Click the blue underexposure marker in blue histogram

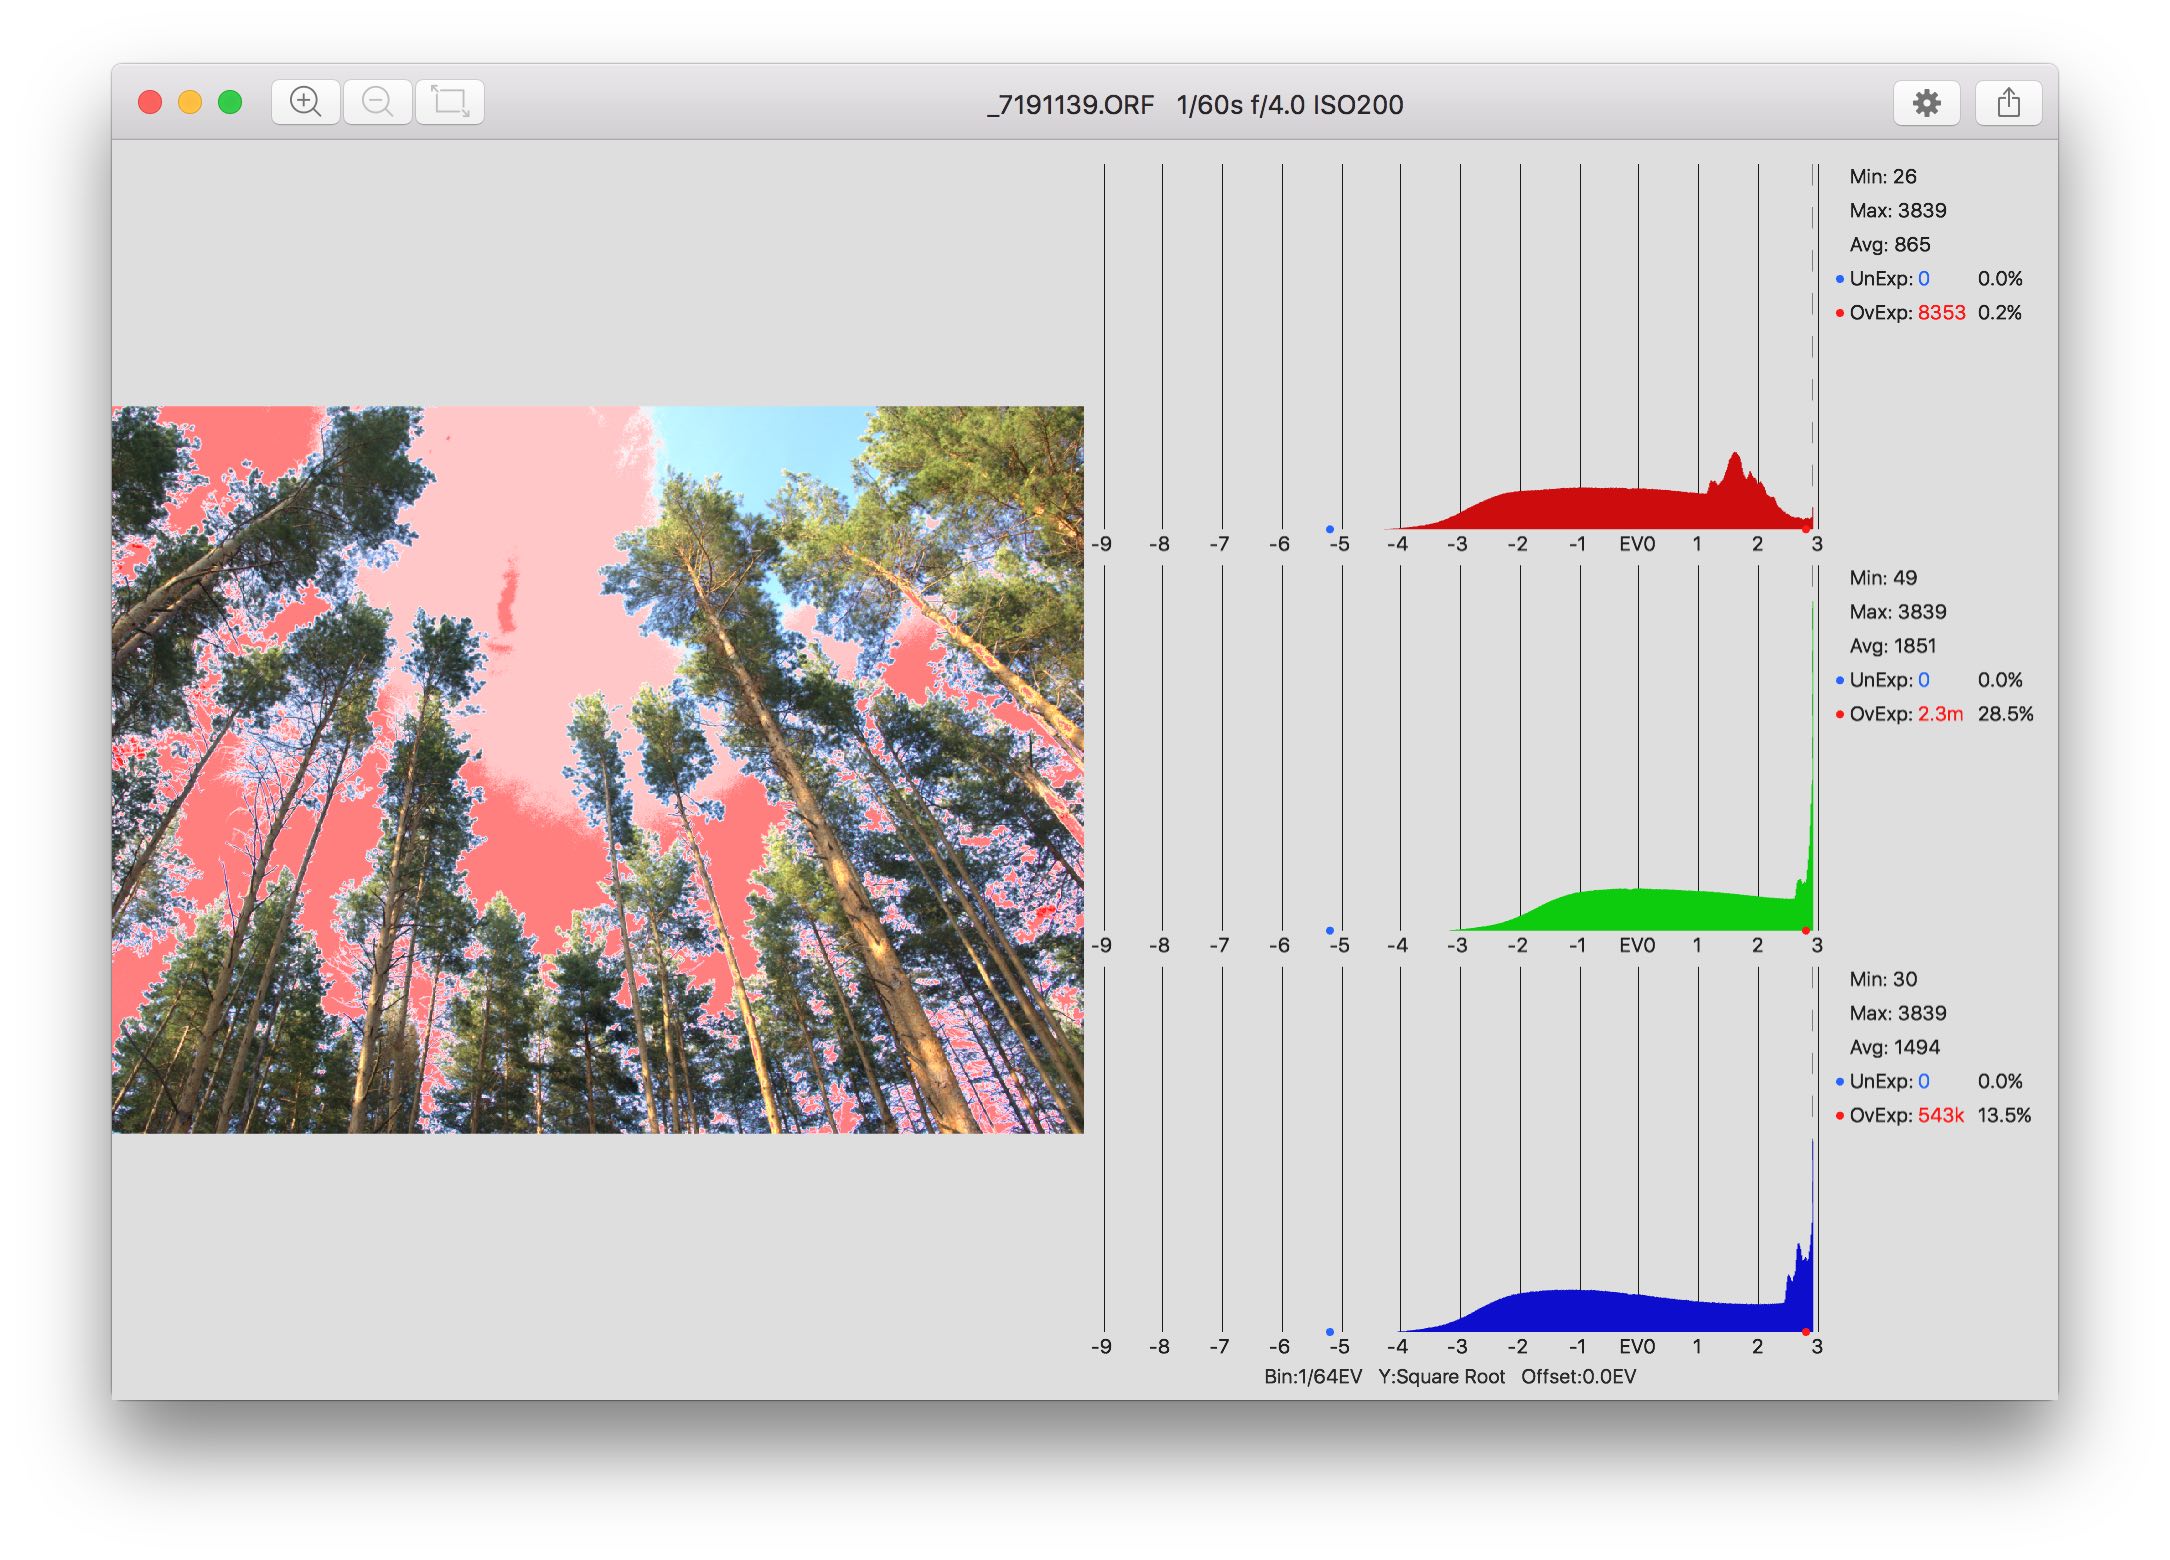(1330, 1332)
